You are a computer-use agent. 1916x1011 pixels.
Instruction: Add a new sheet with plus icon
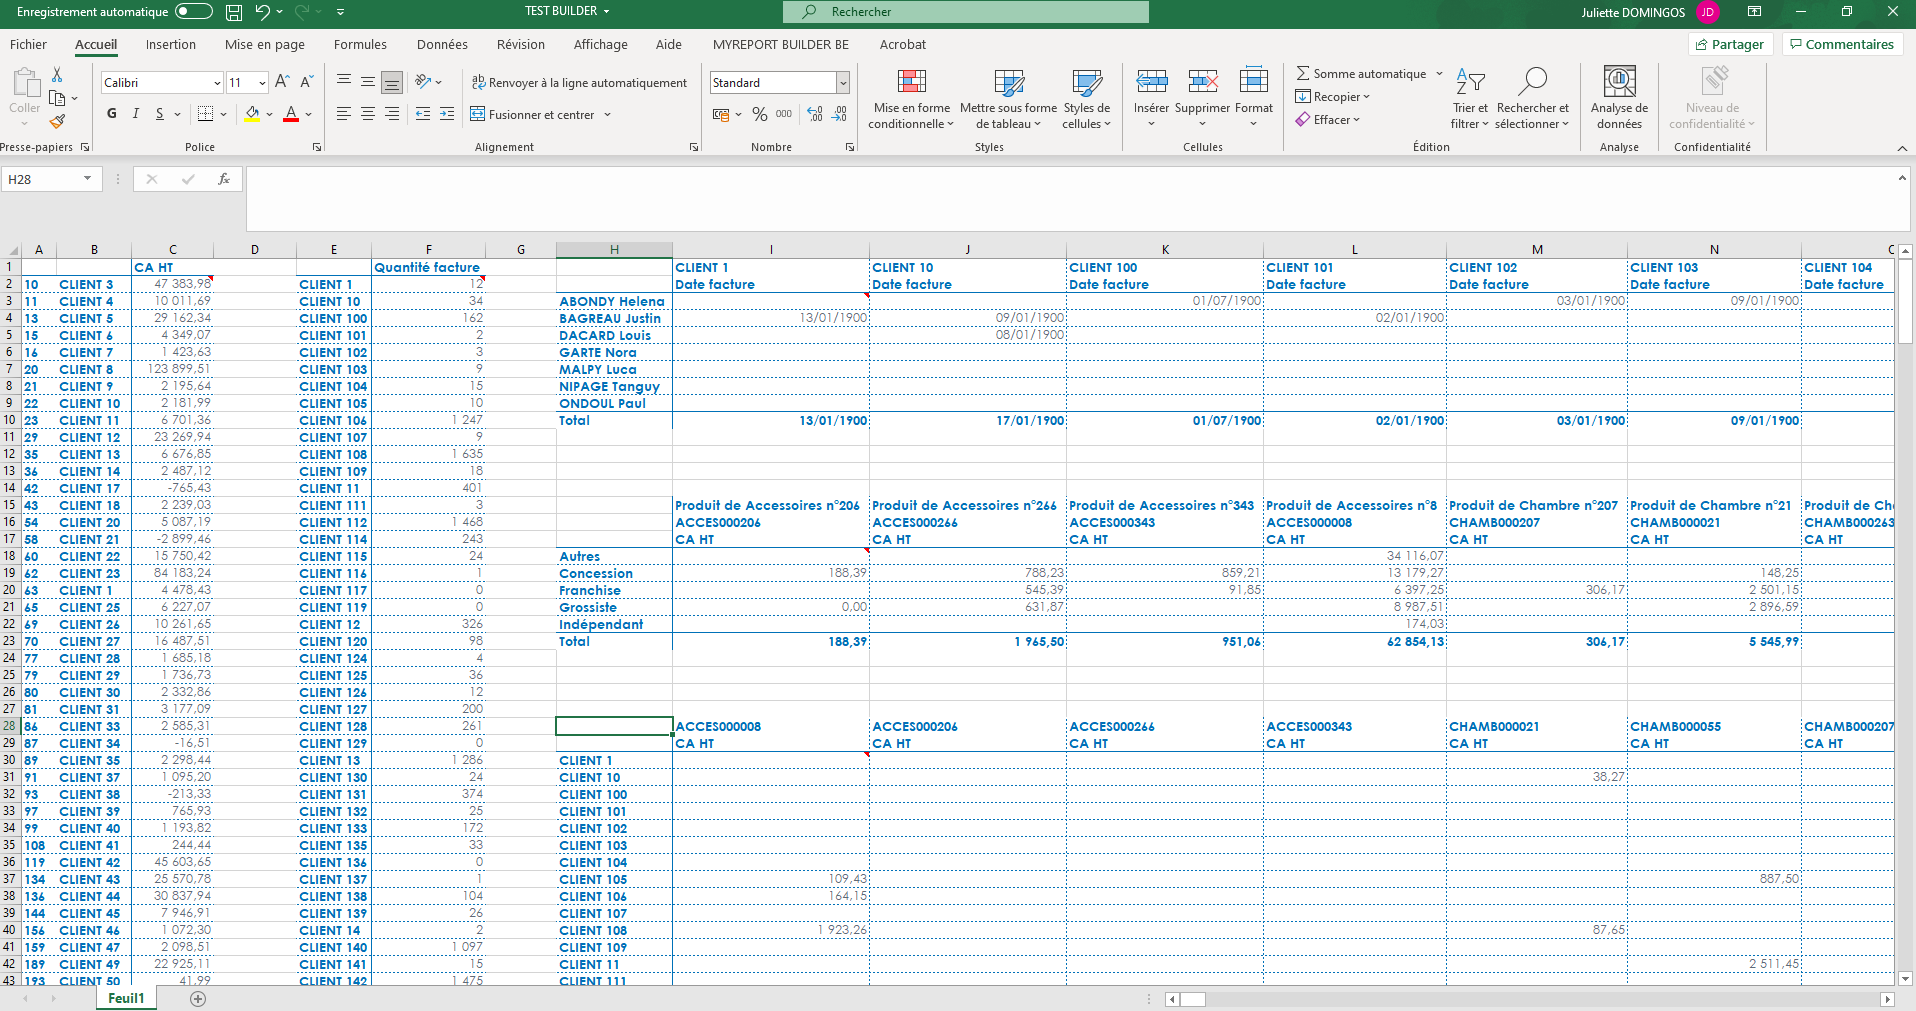(198, 999)
